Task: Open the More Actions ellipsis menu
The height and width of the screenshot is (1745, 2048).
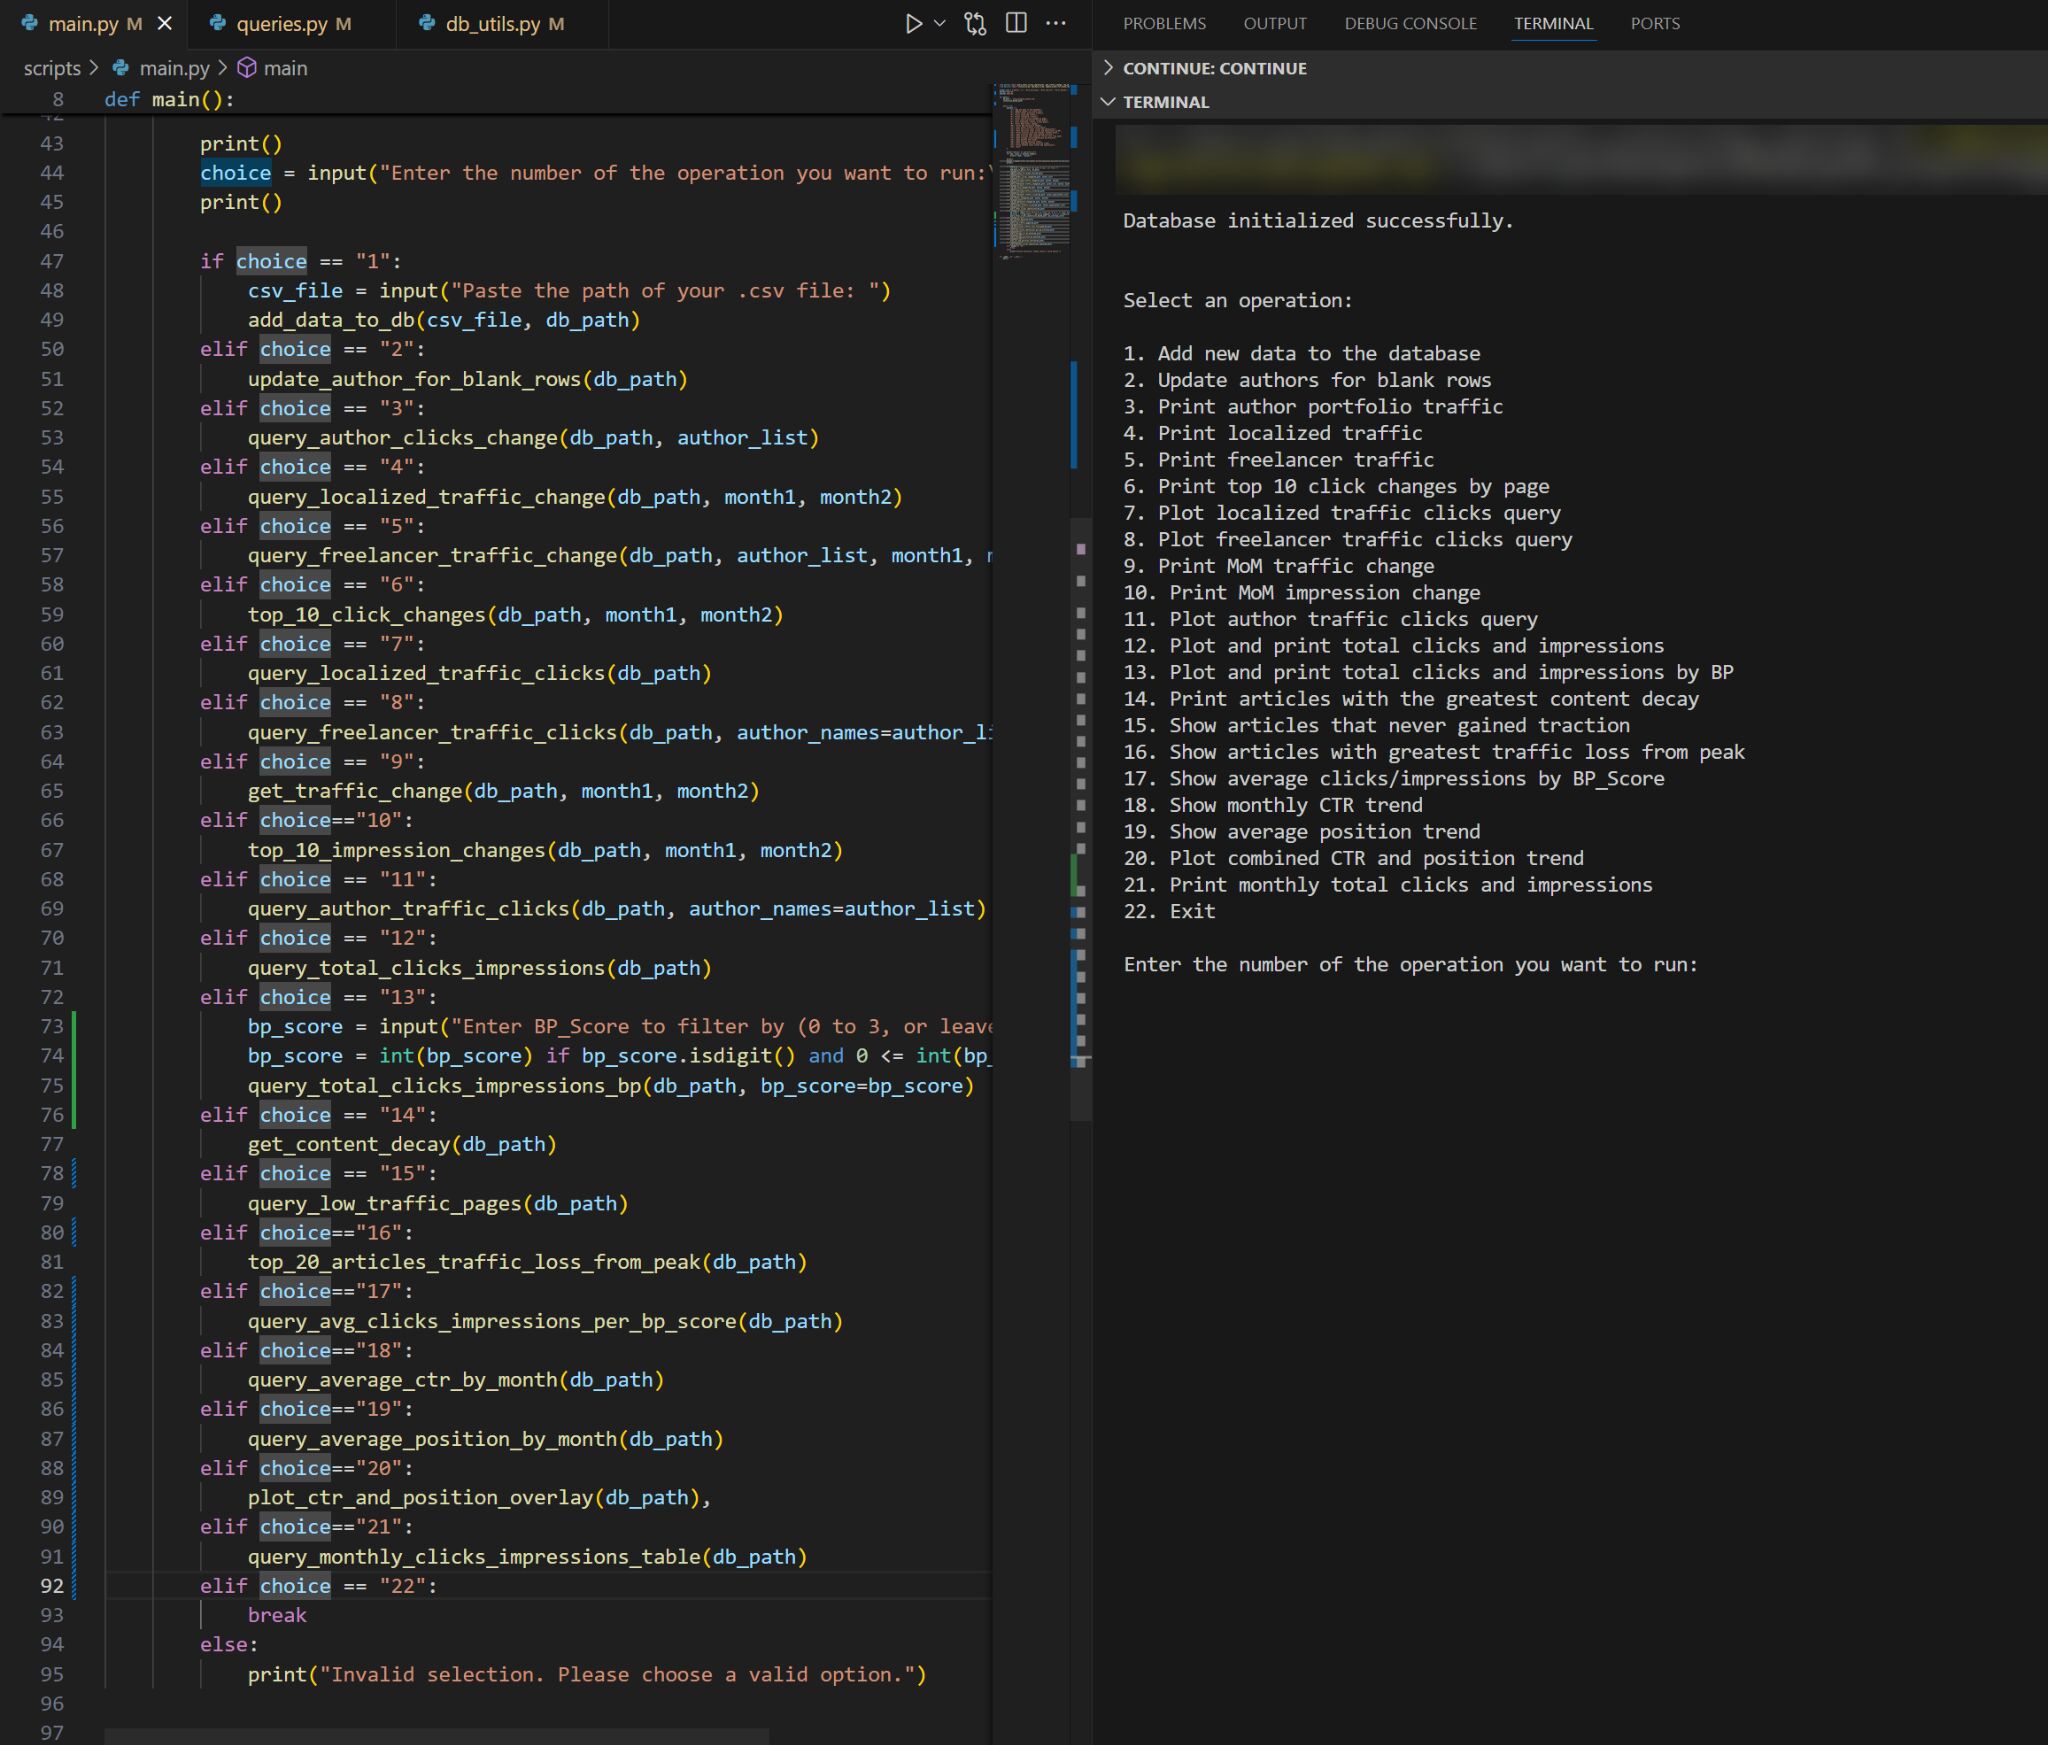Action: tap(1055, 22)
